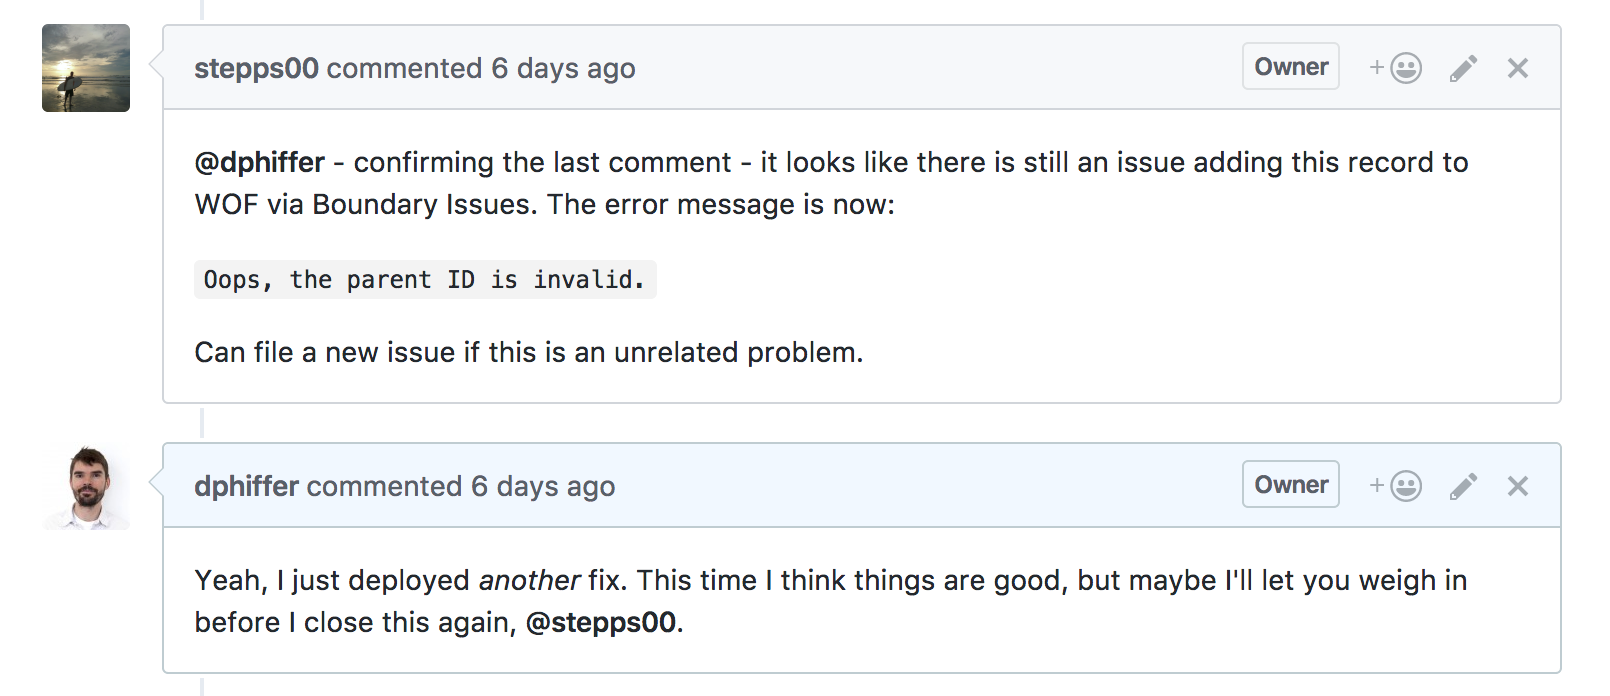This screenshot has height=696, width=1610.
Task: Click the Owner badge on dphiffer's comment
Action: pos(1291,484)
